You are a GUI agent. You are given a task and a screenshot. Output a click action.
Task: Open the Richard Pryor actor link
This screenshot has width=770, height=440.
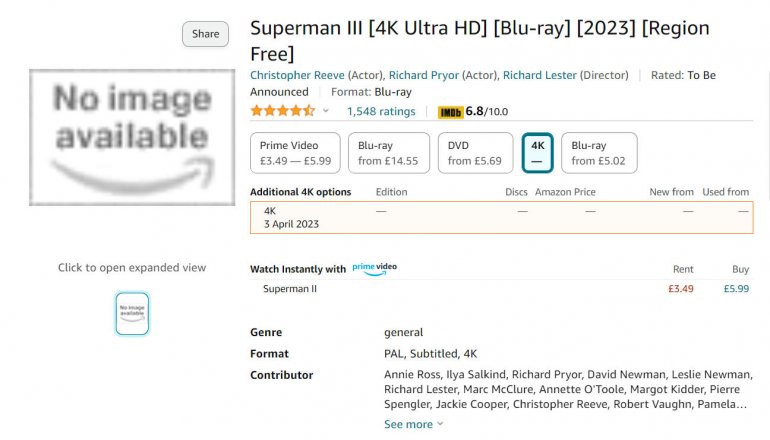425,75
